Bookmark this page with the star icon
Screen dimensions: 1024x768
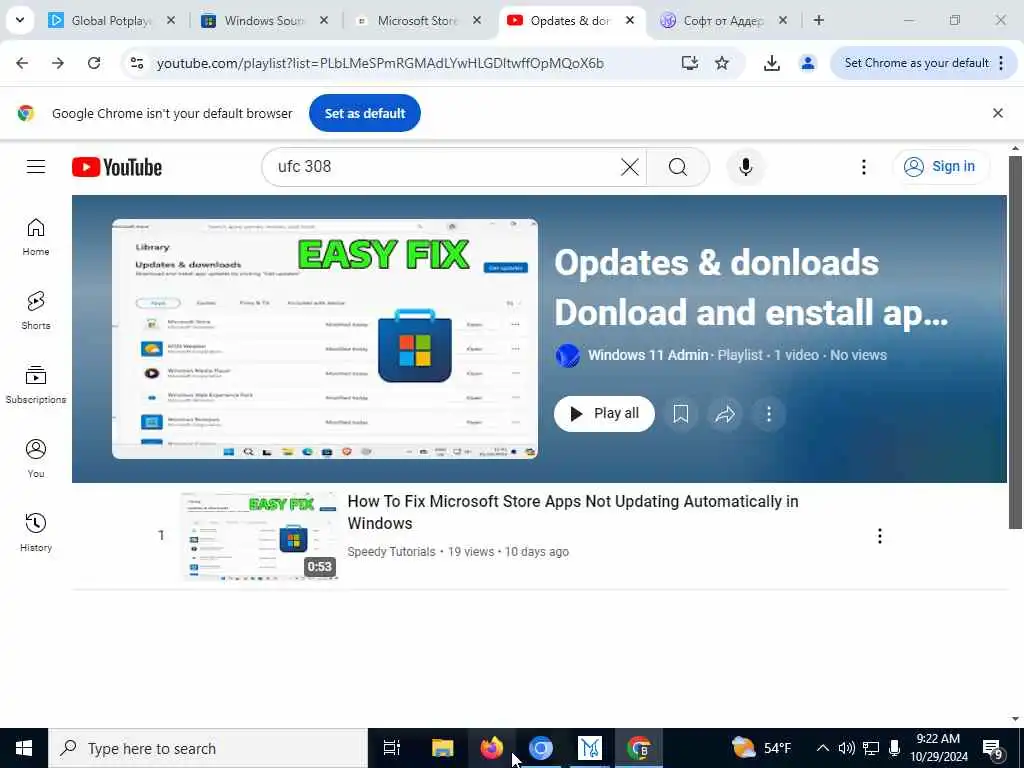(722, 63)
